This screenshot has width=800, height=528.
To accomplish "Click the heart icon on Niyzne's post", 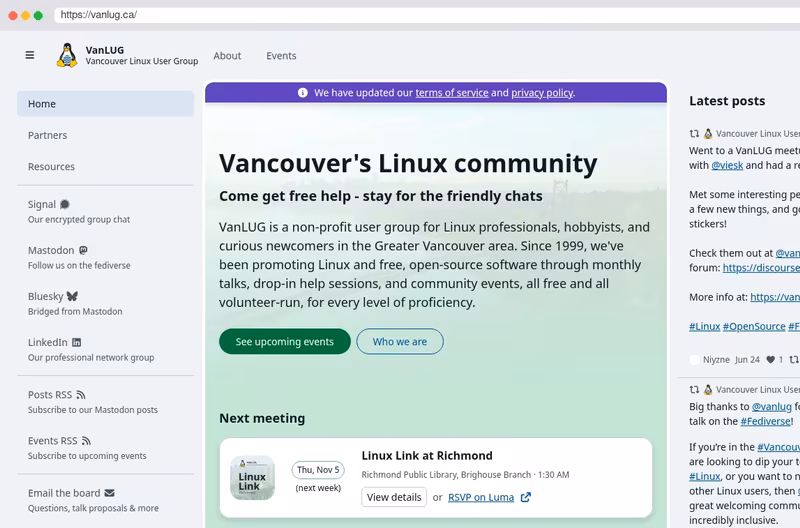I will 770,360.
